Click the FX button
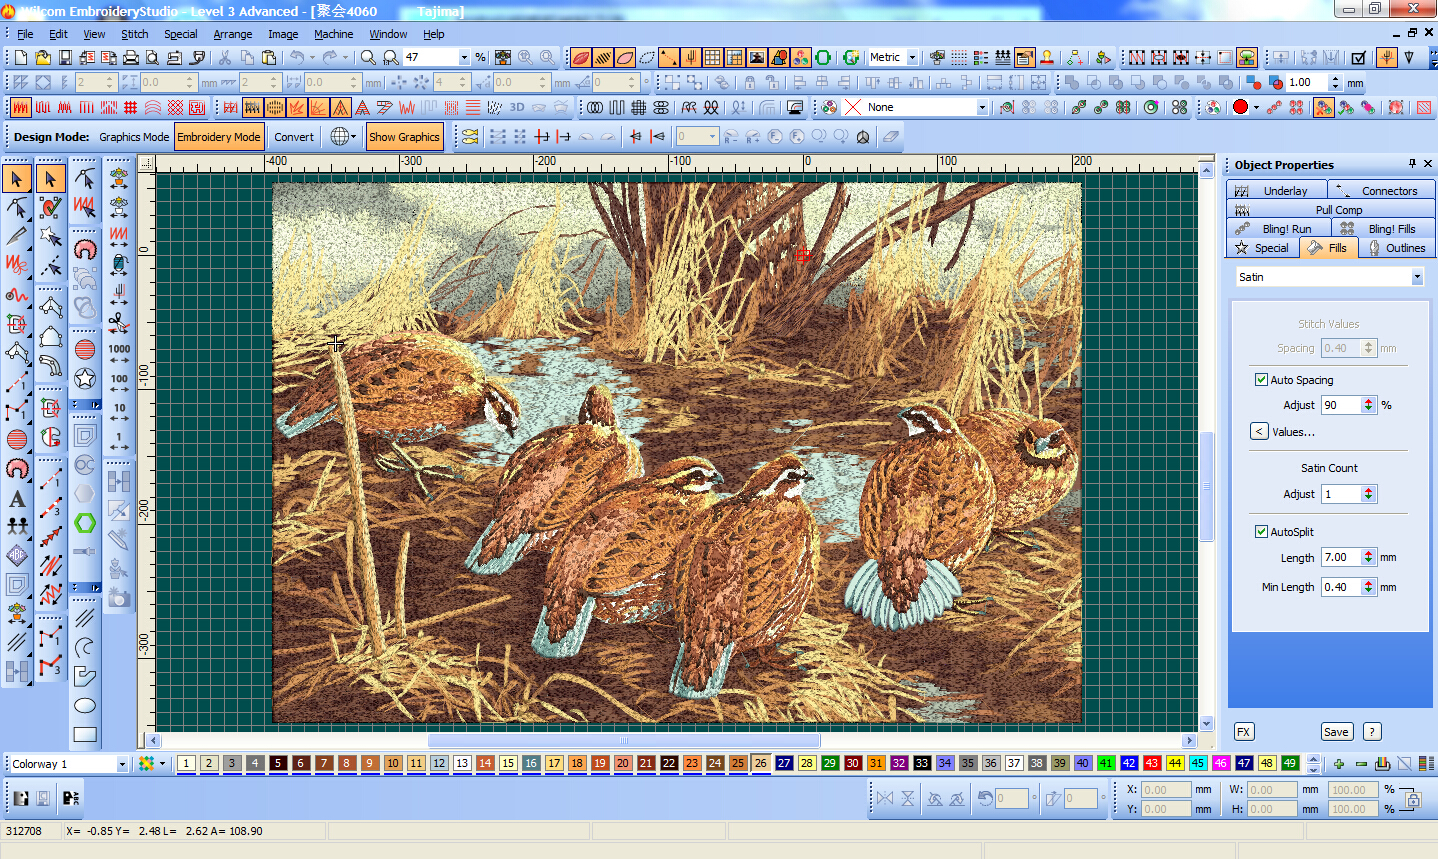 tap(1244, 732)
